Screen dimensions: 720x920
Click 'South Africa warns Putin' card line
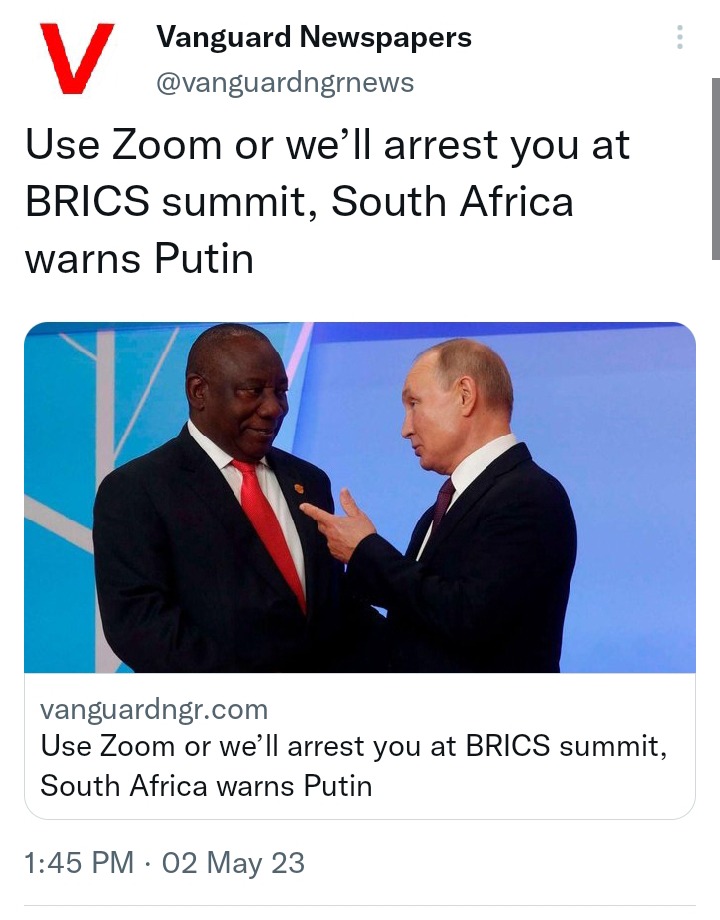pyautogui.click(x=206, y=786)
